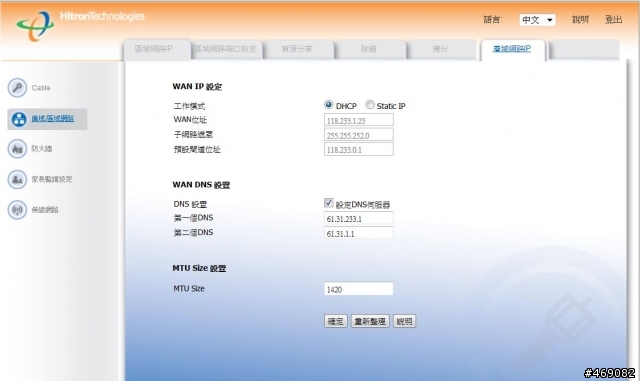
Task: Click the MTU Size field showing 1420
Action: click(x=359, y=289)
